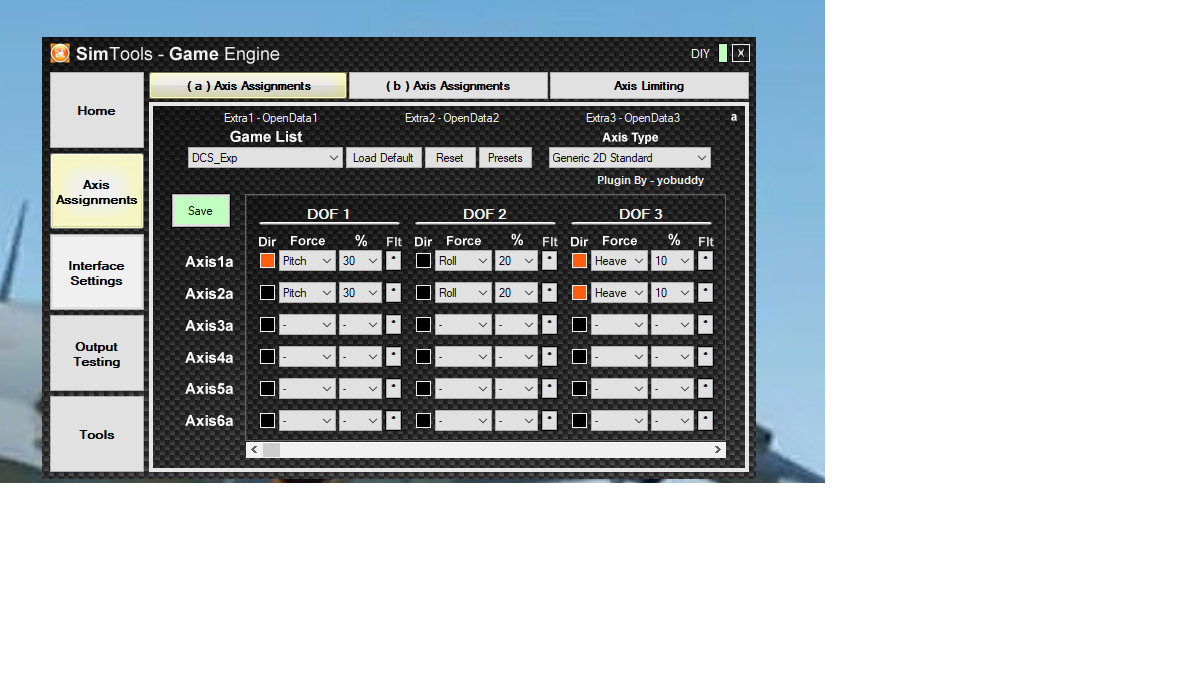Click the Plugin By - yobuddy text
1200x684 pixels.
pos(650,180)
